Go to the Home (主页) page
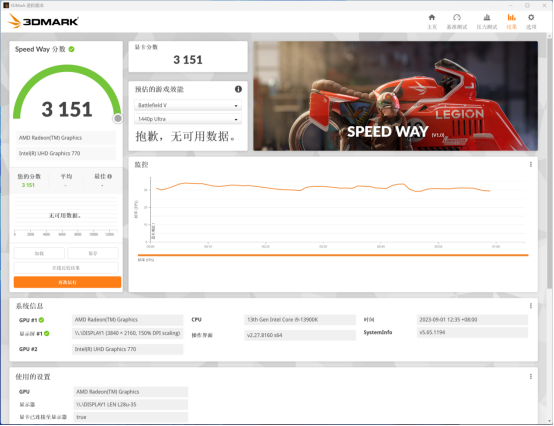 (x=432, y=22)
